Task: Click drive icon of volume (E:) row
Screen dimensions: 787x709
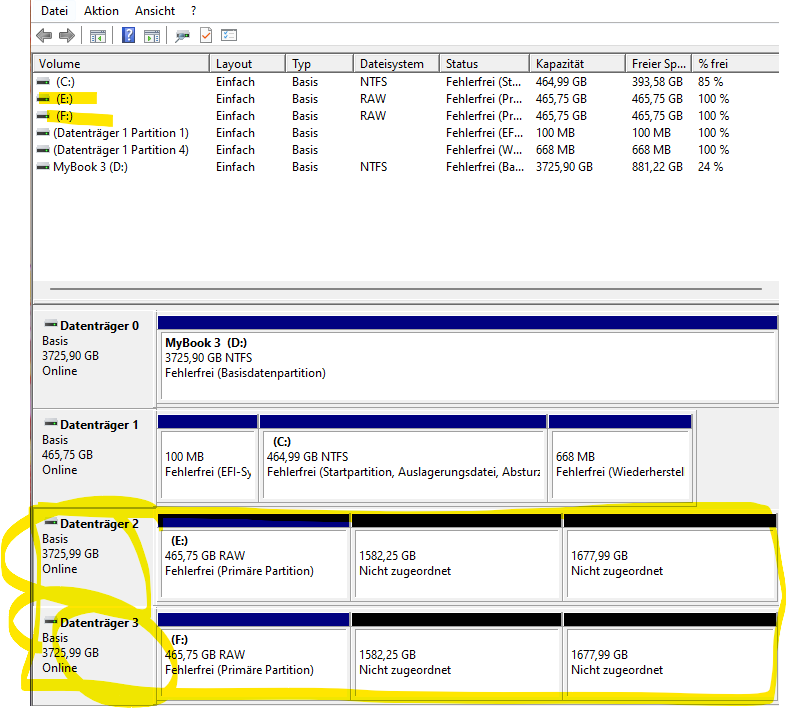Action: tap(44, 98)
